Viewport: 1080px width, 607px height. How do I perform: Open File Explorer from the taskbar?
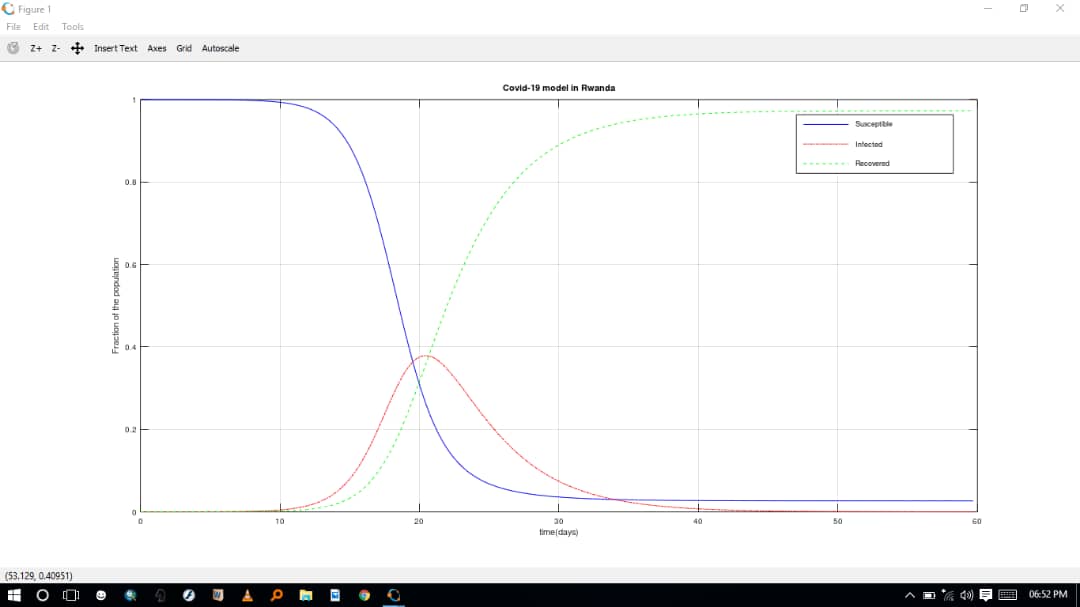pyautogui.click(x=306, y=595)
